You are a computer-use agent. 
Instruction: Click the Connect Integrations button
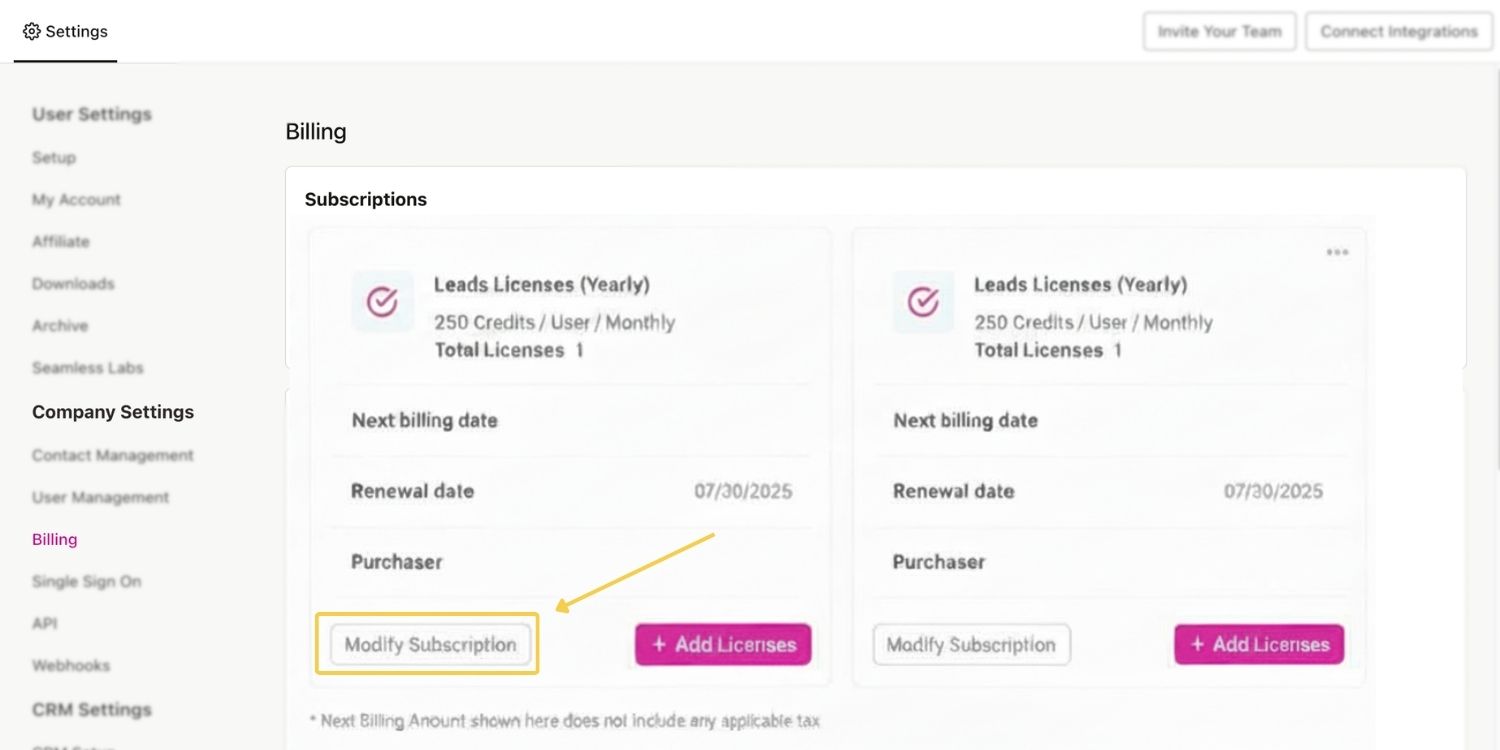pyautogui.click(x=1399, y=31)
